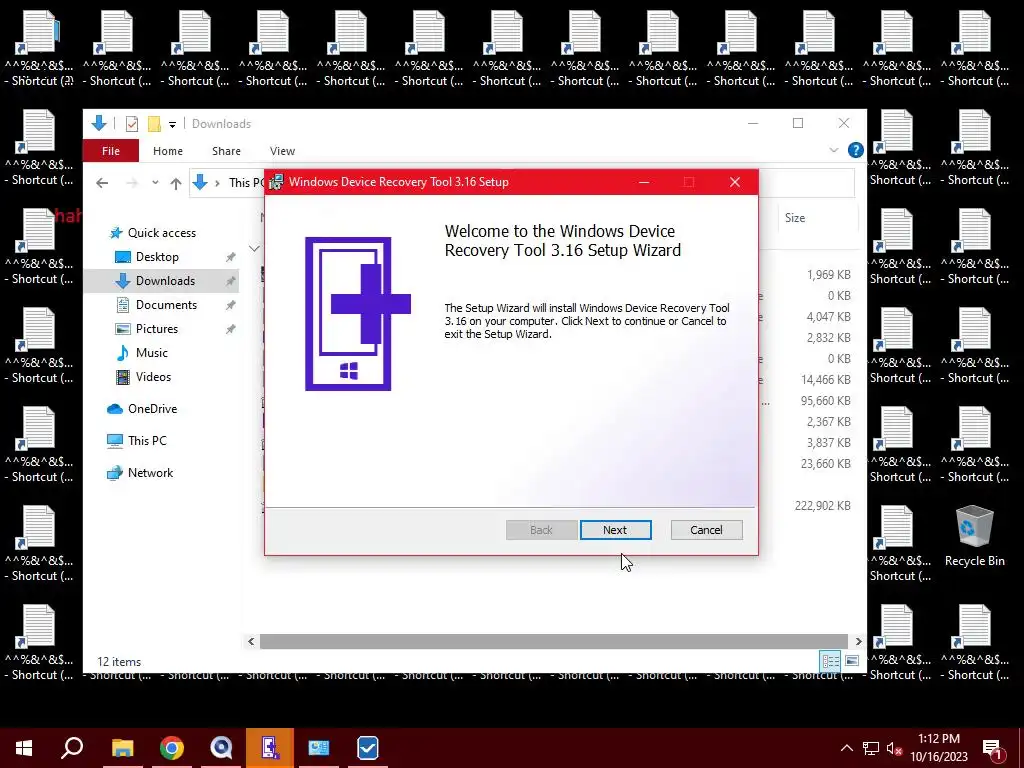Screen dimensions: 1024x768
Task: Select Quick access in navigation pane
Action: pos(161,232)
